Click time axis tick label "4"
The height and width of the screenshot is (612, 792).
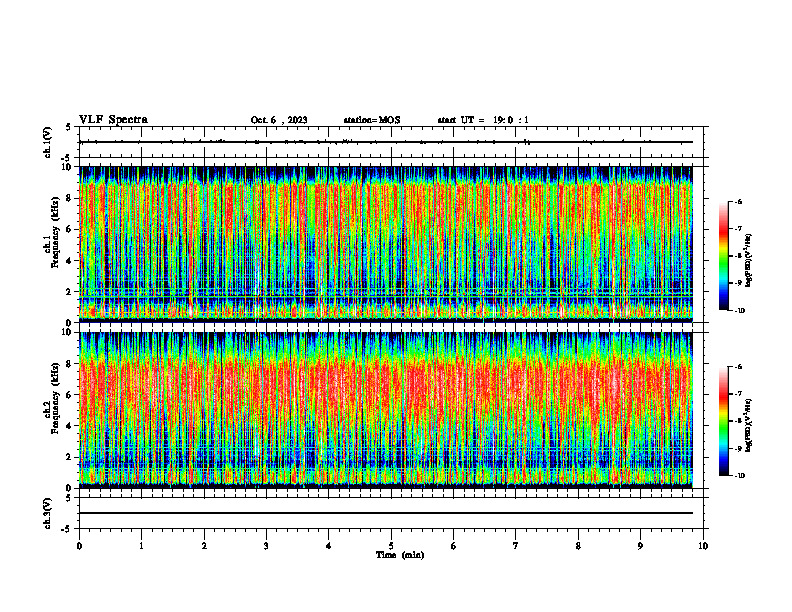(328, 546)
